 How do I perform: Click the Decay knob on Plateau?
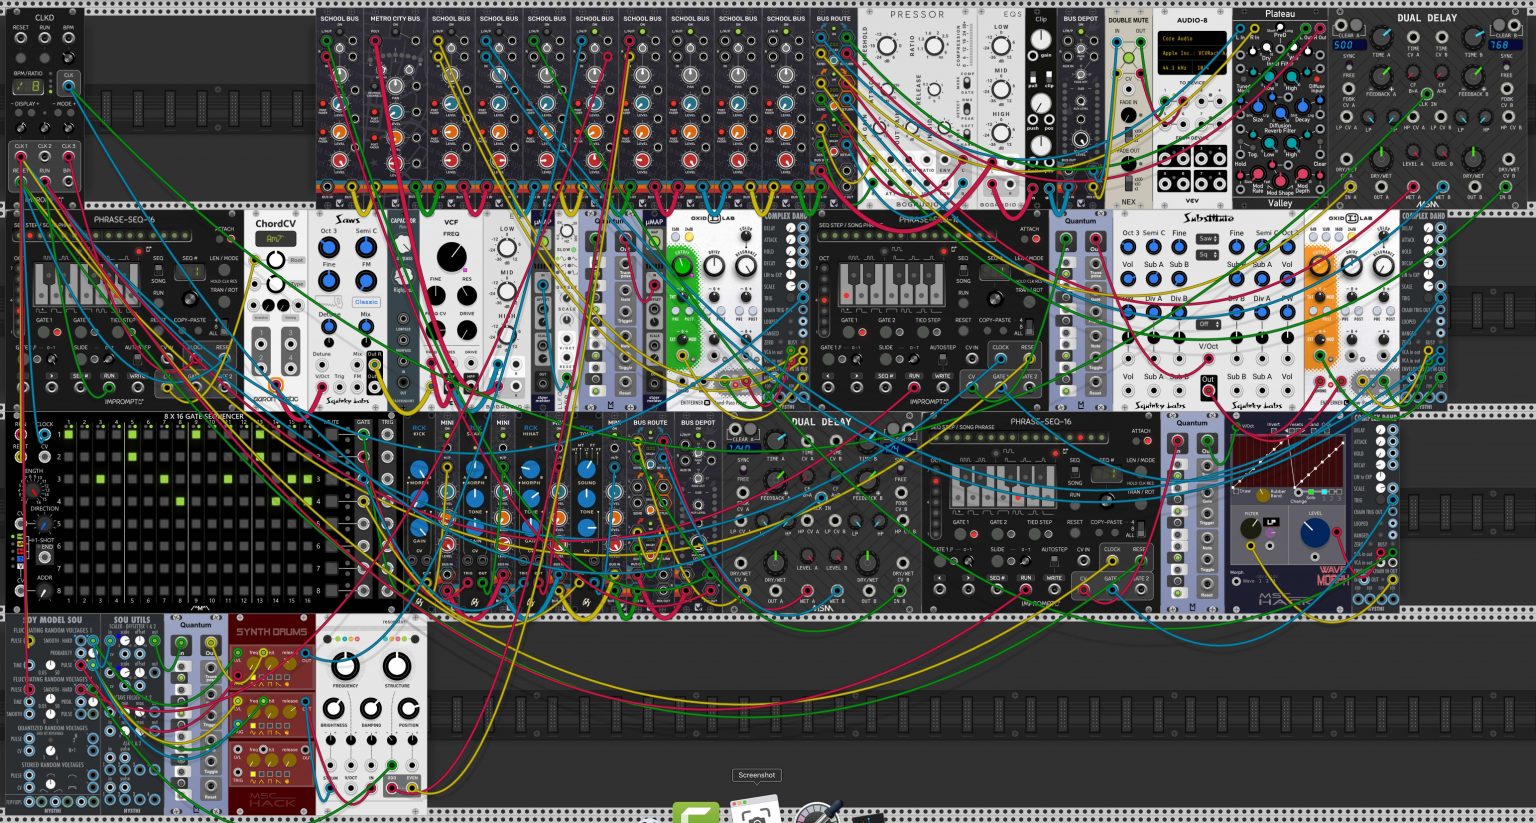pos(1302,105)
